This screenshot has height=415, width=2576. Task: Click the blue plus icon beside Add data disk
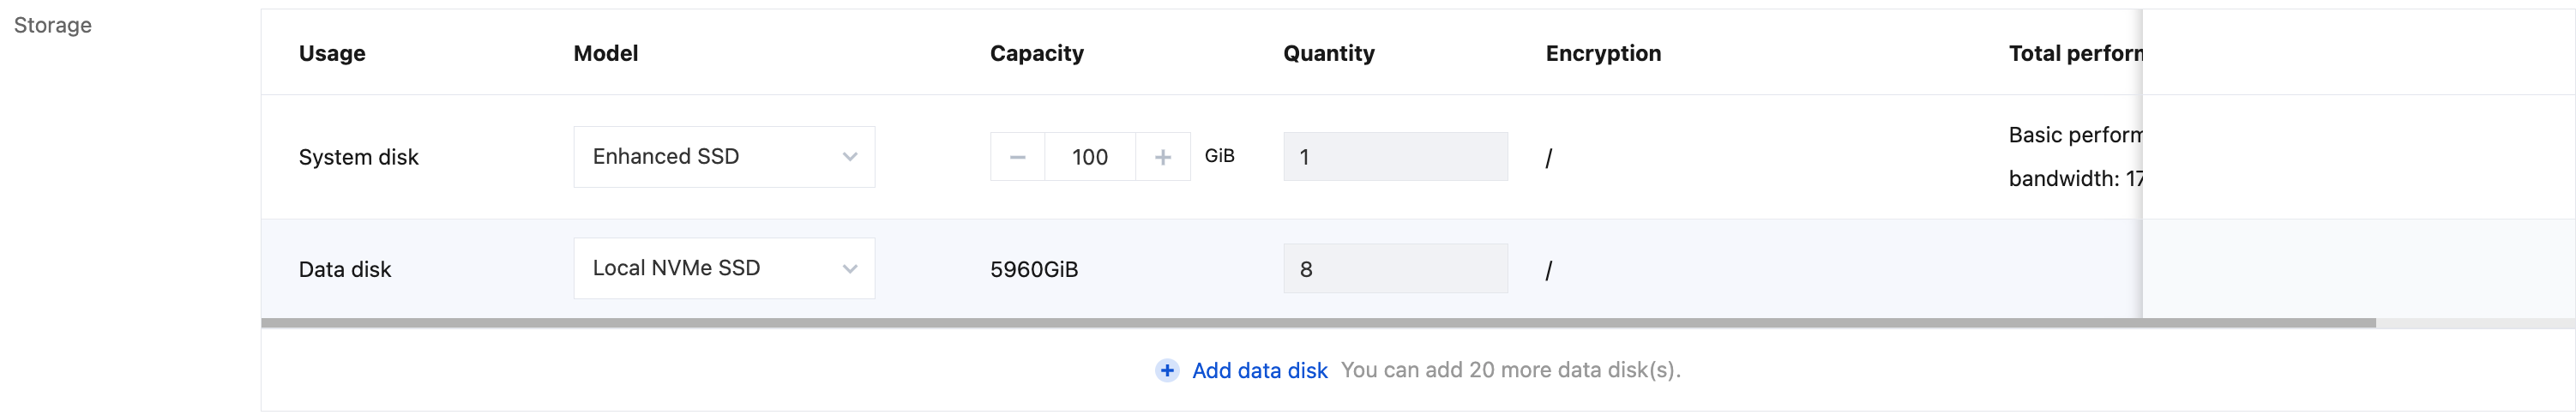(1166, 370)
